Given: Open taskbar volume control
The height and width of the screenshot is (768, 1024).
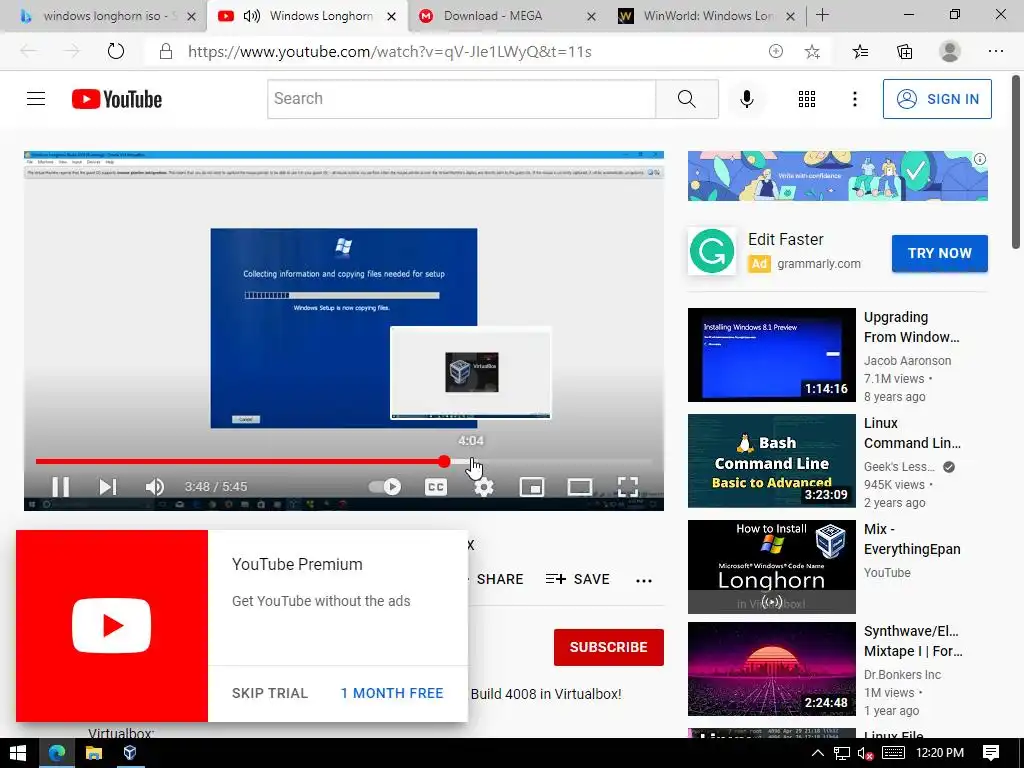Looking at the screenshot, I should 865,753.
